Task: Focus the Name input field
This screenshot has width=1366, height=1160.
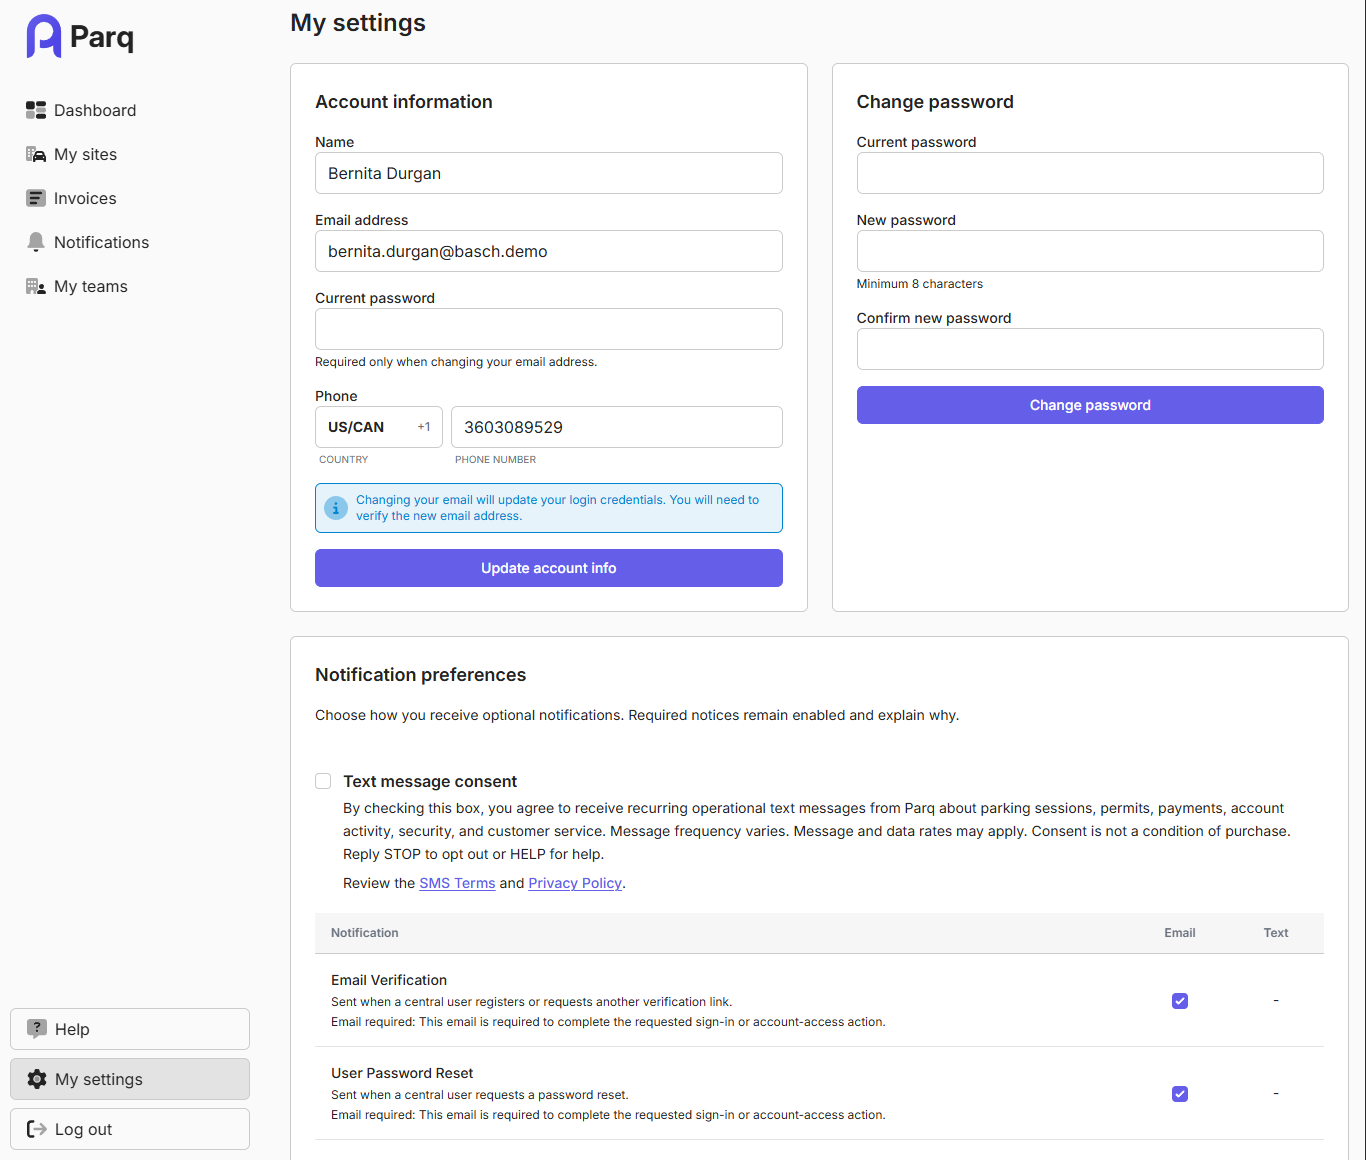Action: 549,173
